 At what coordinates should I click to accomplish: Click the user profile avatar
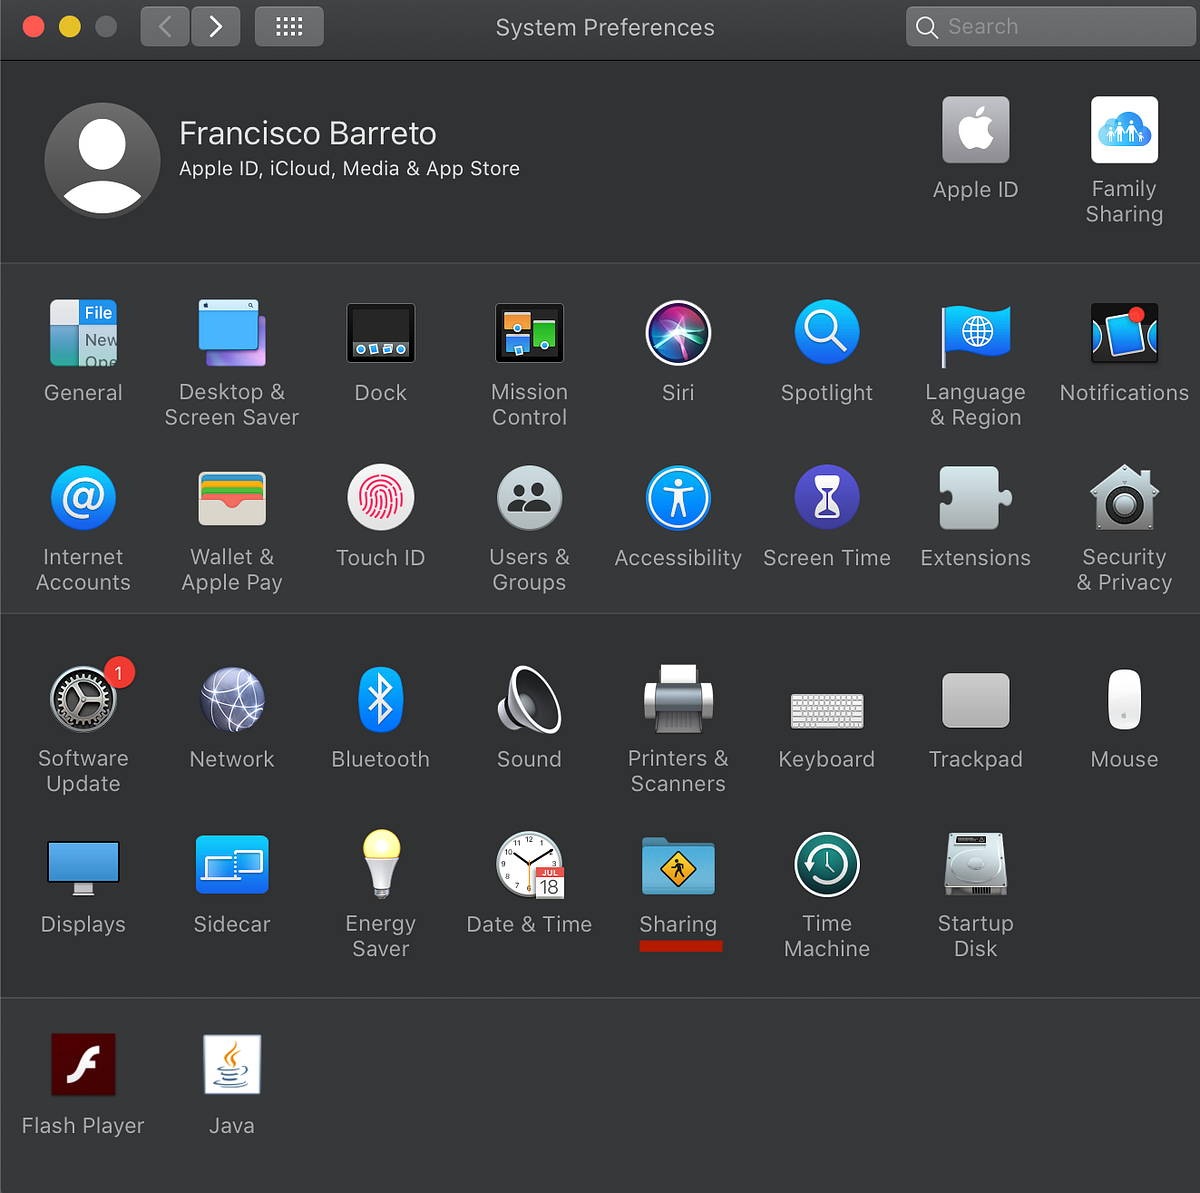point(102,159)
